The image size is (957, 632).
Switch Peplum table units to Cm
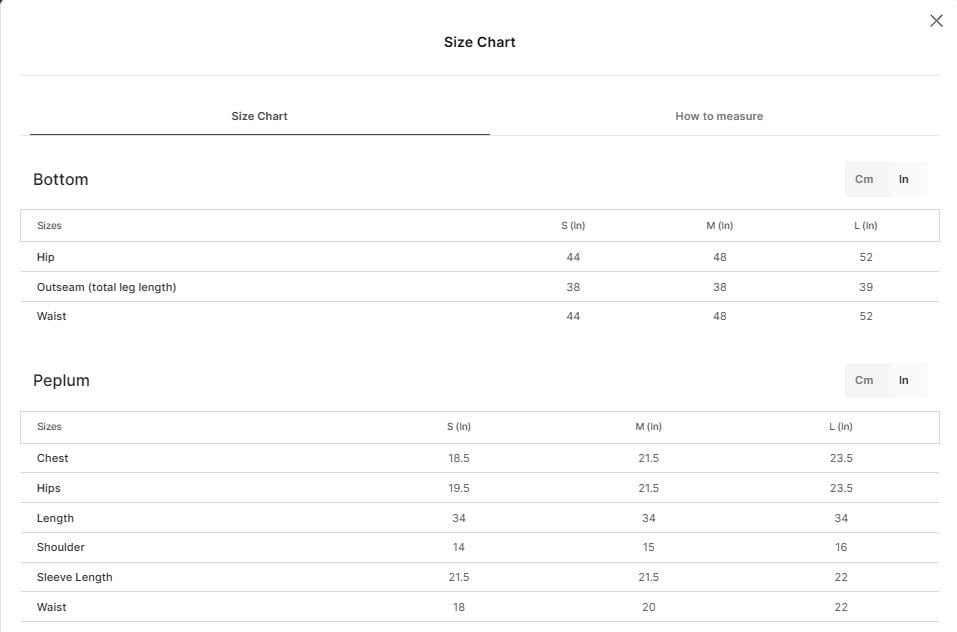[x=864, y=380]
